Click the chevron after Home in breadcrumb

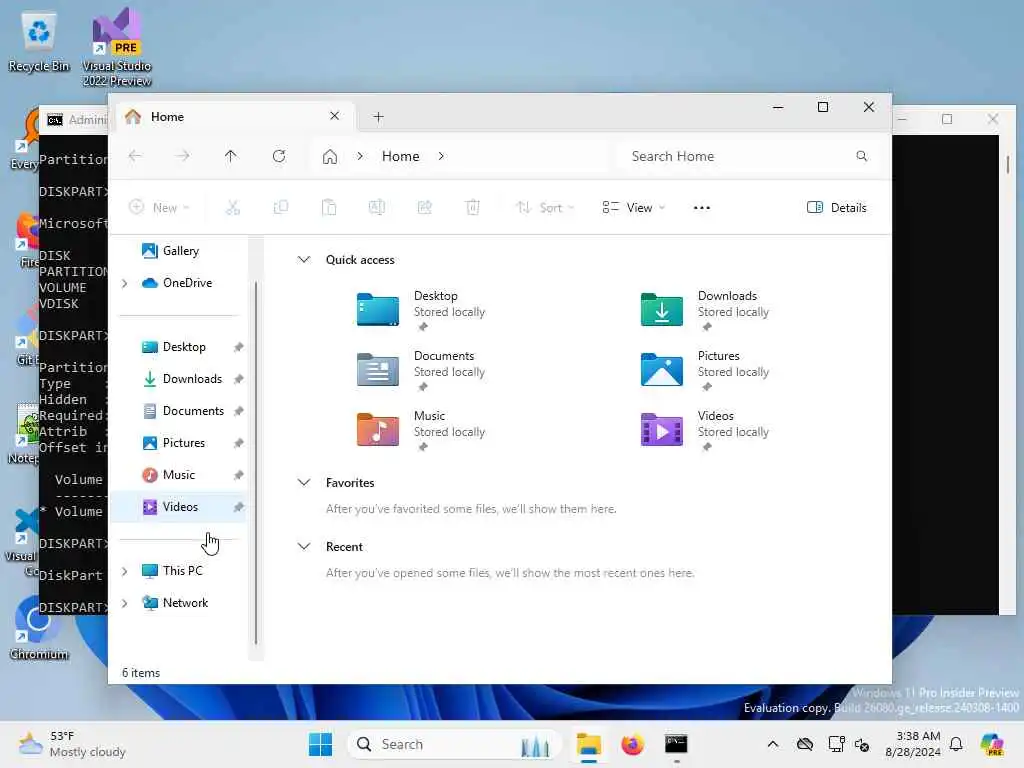point(441,156)
